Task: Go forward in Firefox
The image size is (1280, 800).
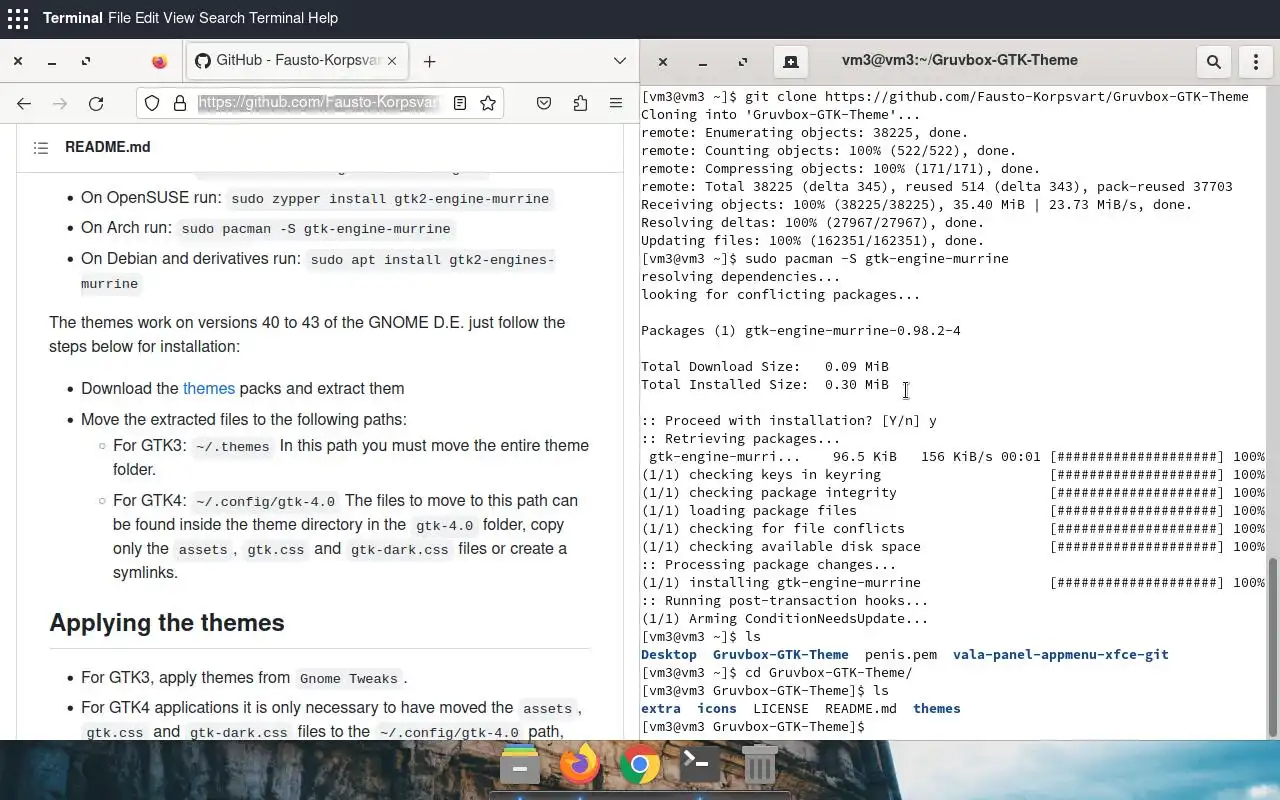Action: (60, 103)
